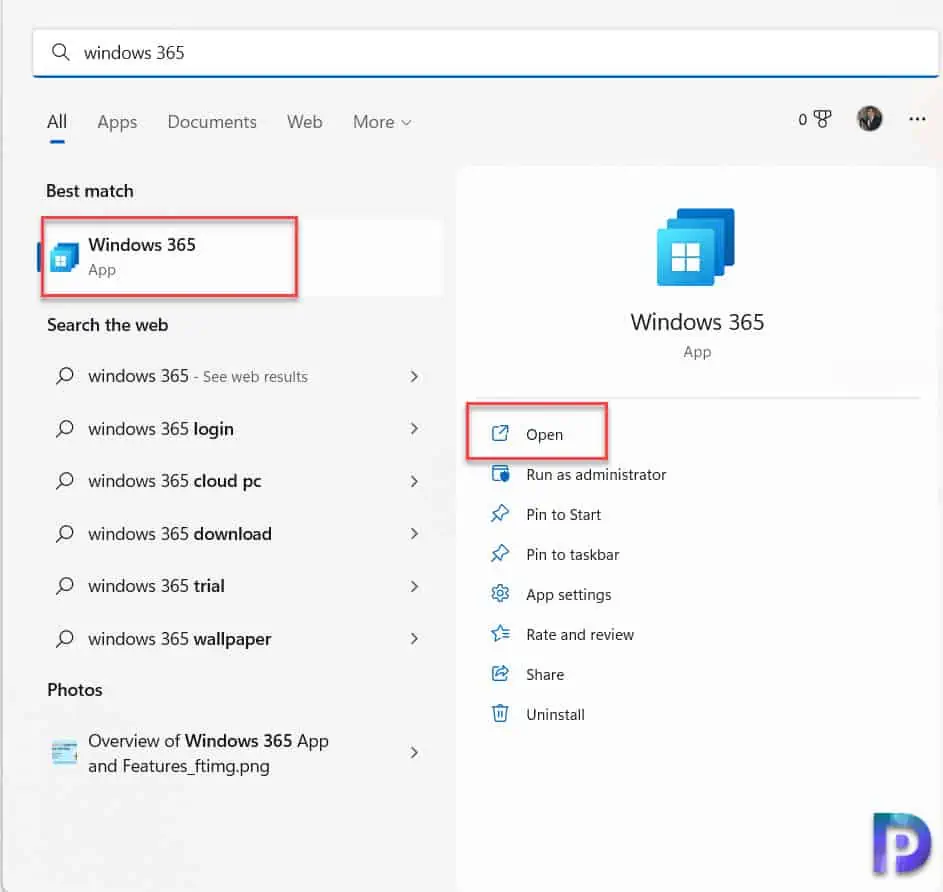Click the search magnifier icon in the search box

click(x=60, y=52)
